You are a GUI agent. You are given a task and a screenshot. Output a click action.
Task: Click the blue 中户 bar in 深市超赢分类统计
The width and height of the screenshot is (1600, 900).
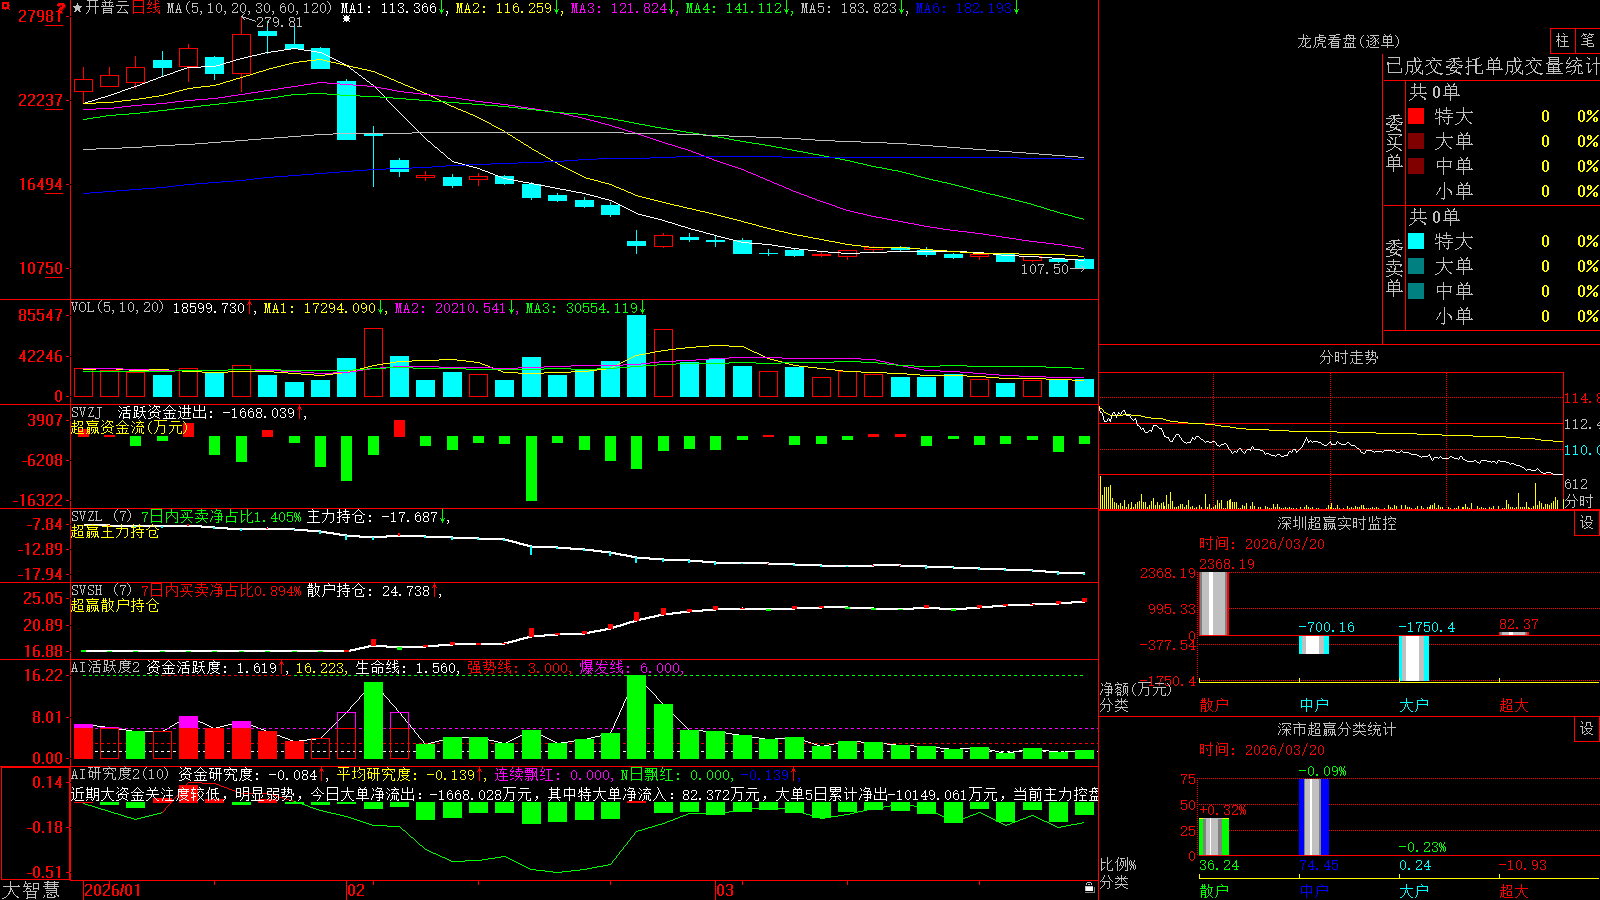coord(1314,817)
